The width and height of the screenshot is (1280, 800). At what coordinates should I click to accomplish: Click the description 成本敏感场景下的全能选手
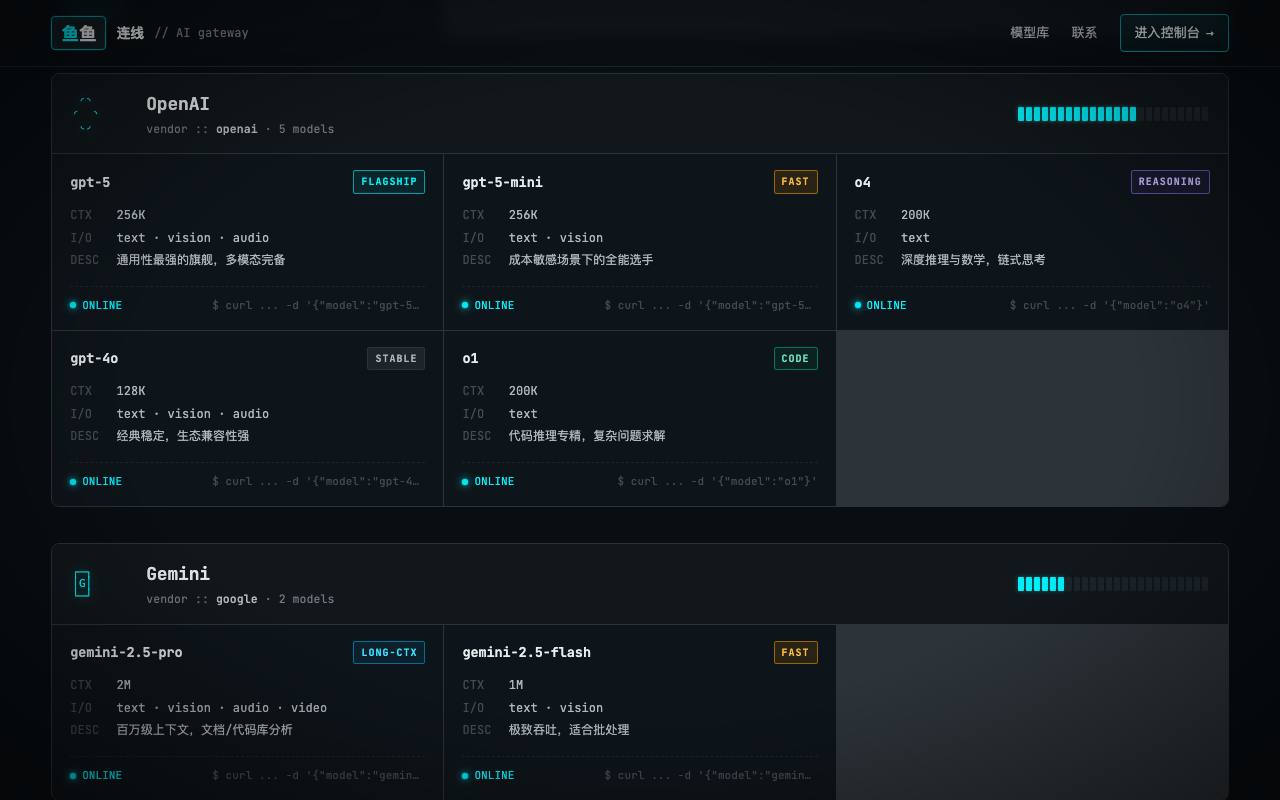coord(581,260)
